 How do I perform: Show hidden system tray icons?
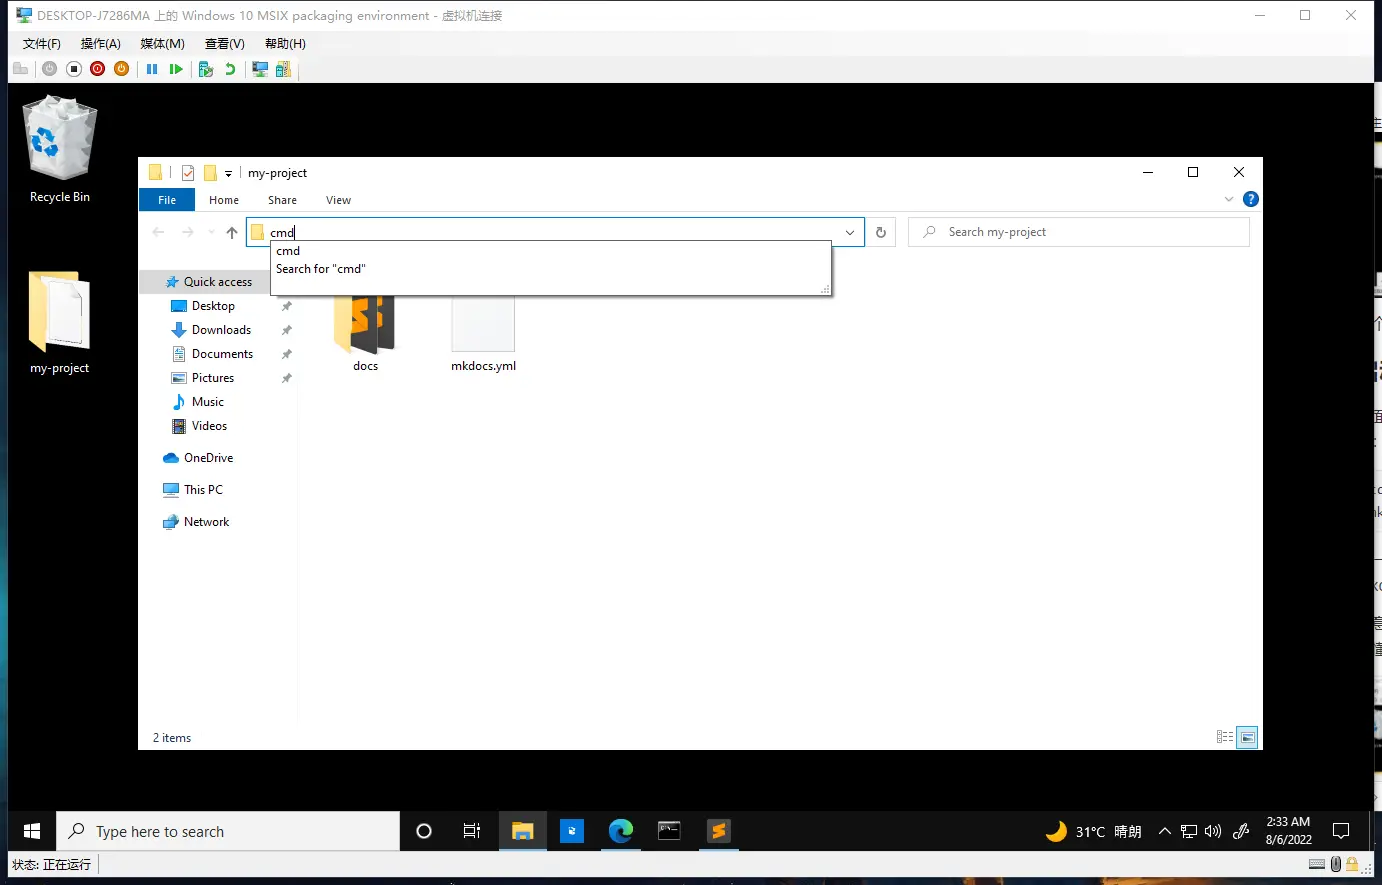pyautogui.click(x=1164, y=831)
